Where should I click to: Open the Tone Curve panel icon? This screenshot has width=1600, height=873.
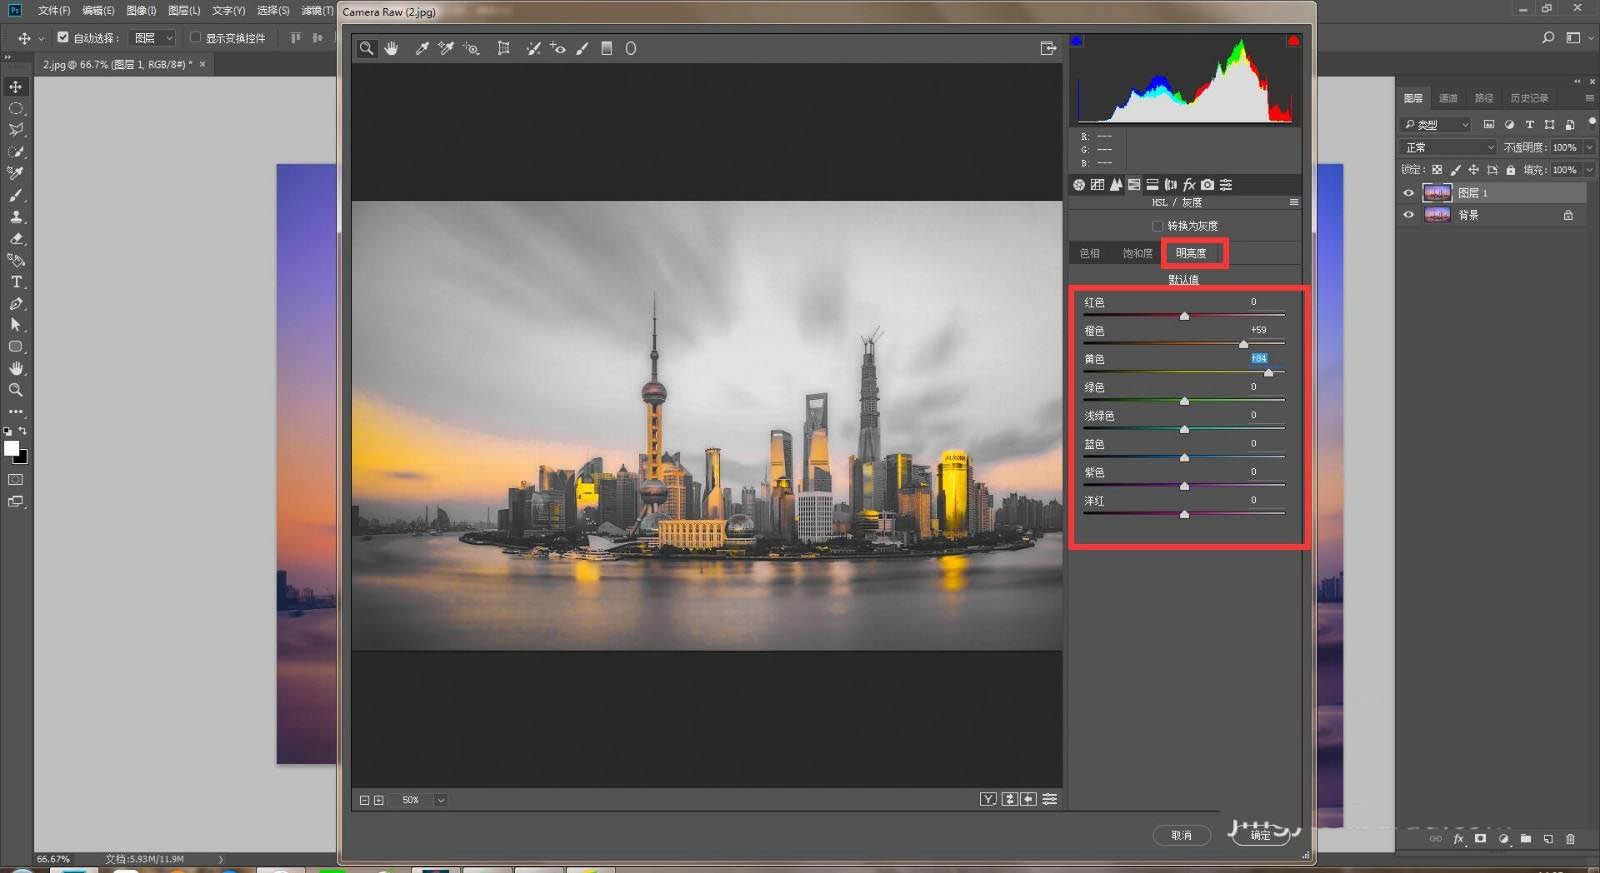1097,185
